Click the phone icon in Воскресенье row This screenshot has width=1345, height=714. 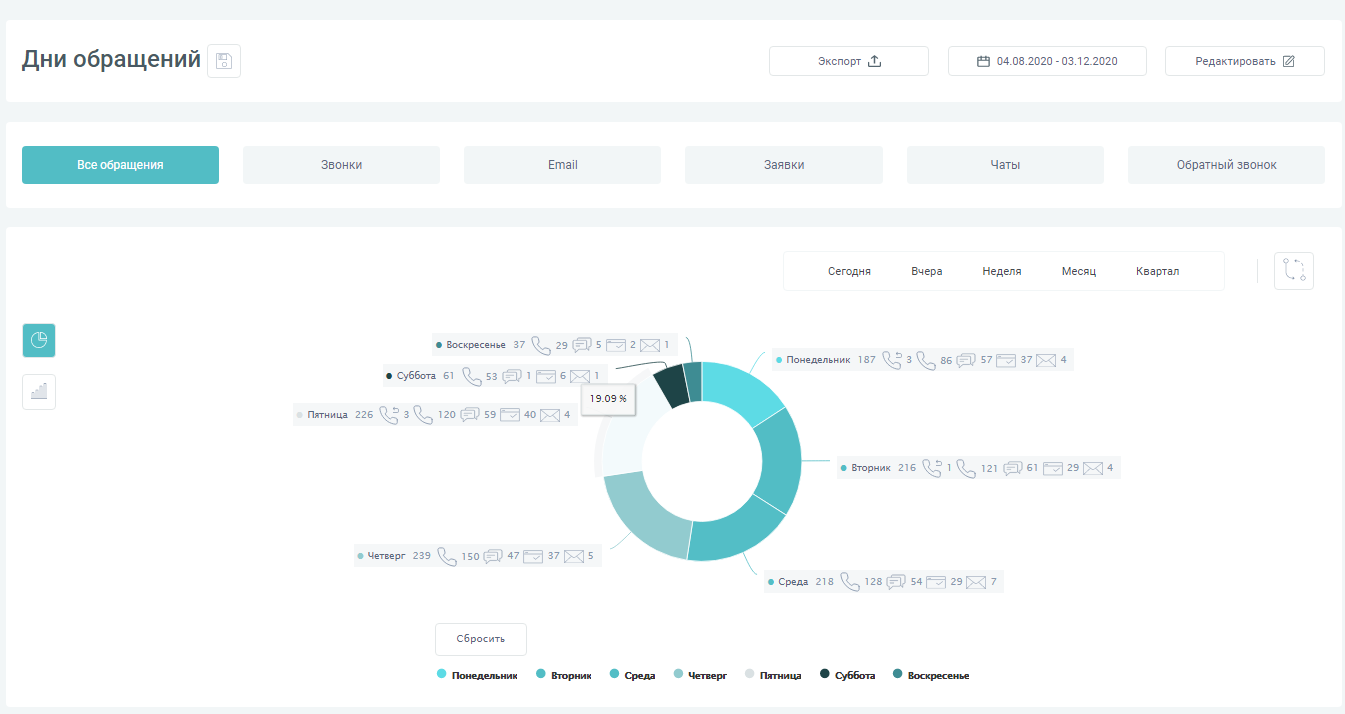(542, 345)
